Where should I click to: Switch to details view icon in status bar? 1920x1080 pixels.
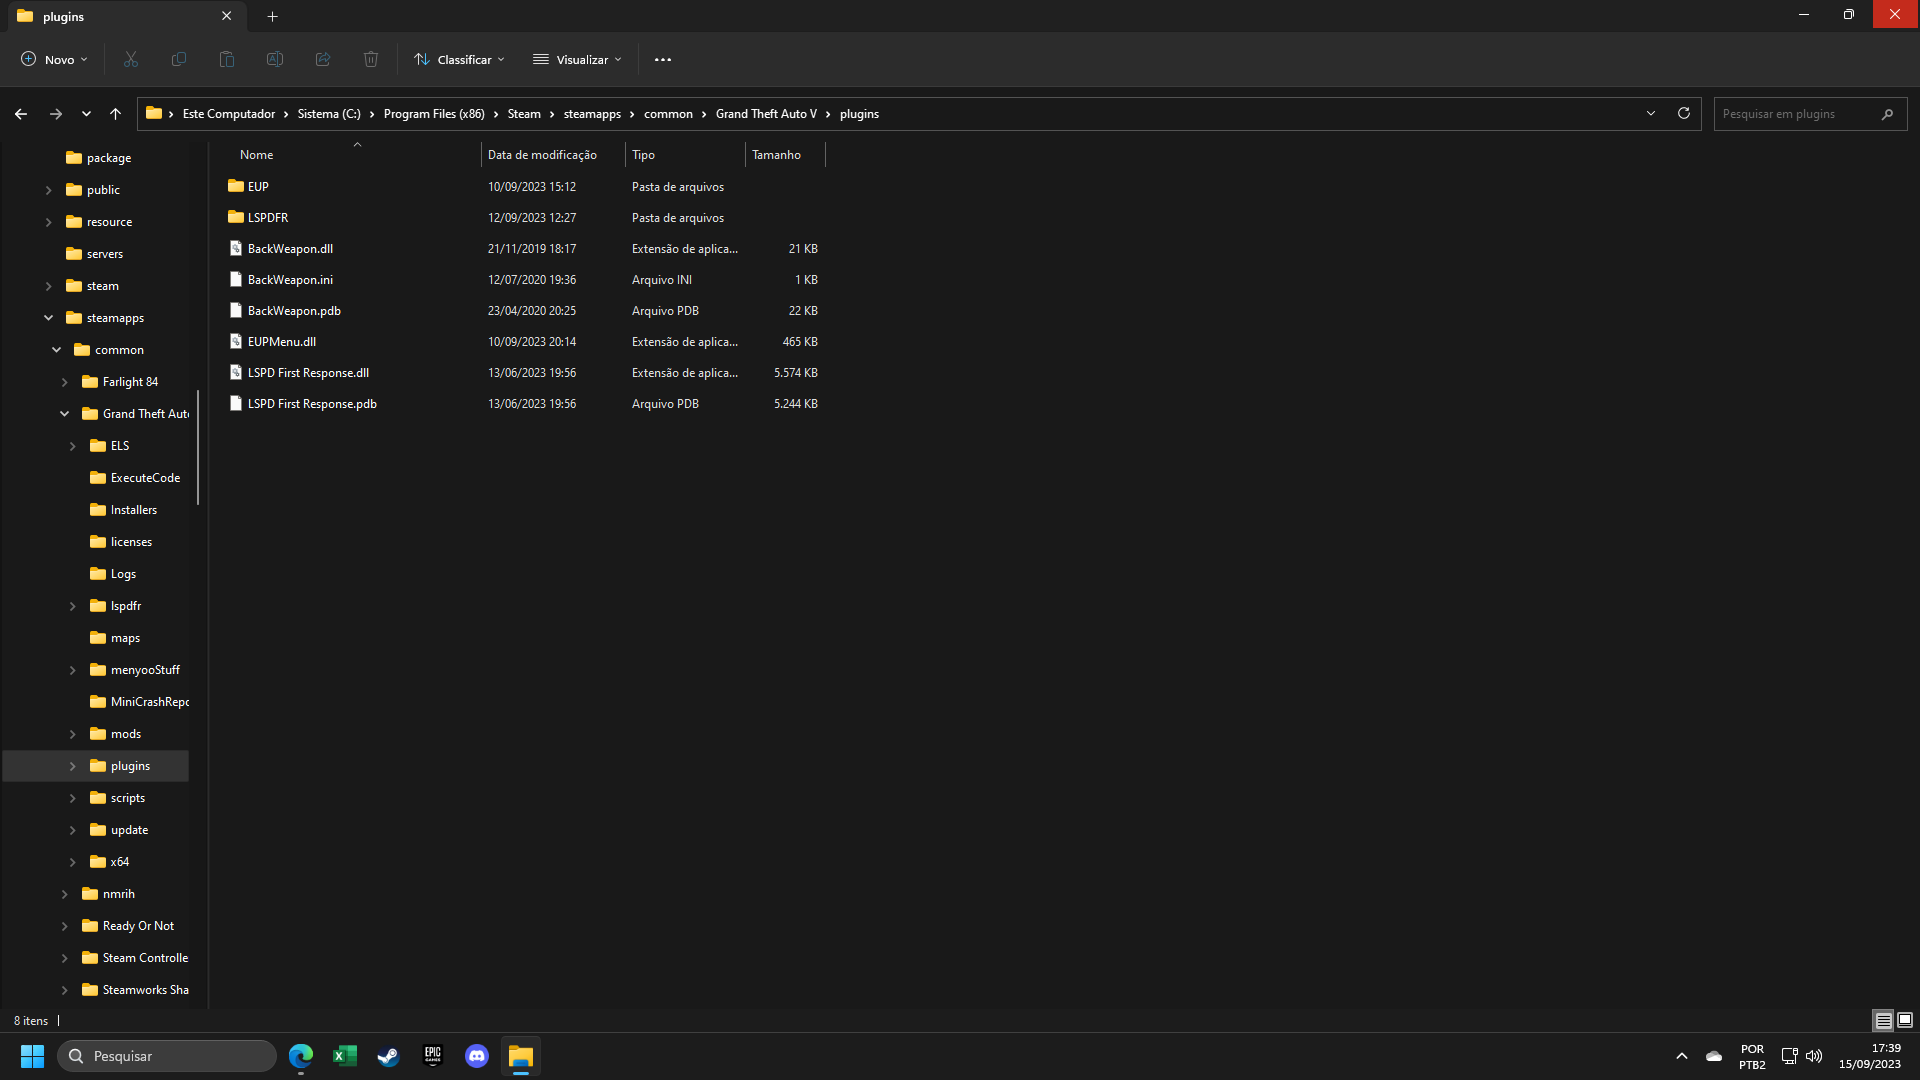click(x=1883, y=1021)
